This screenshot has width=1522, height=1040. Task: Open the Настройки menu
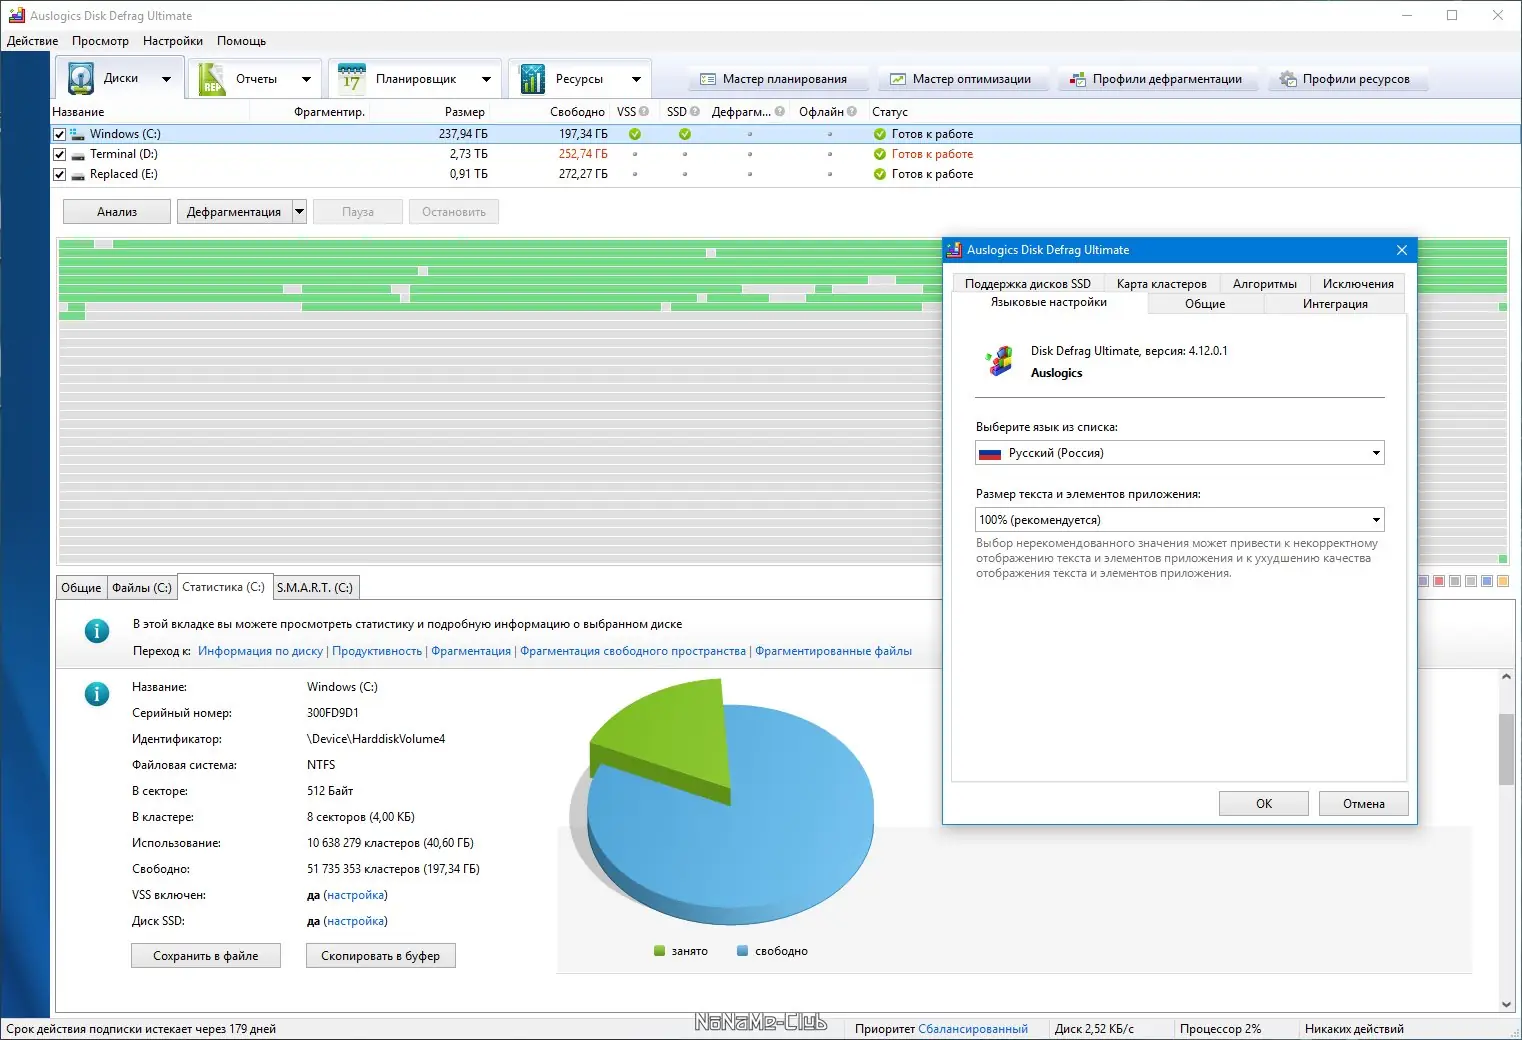(x=173, y=41)
